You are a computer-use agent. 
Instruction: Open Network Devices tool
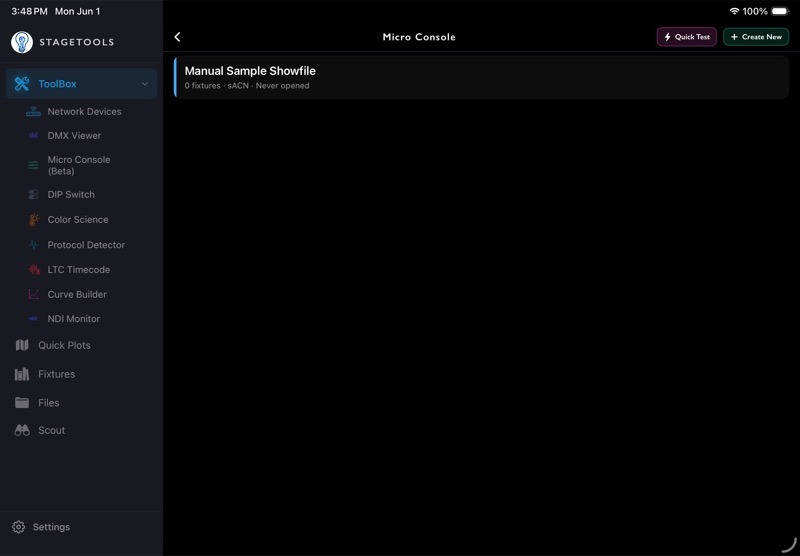click(x=84, y=112)
